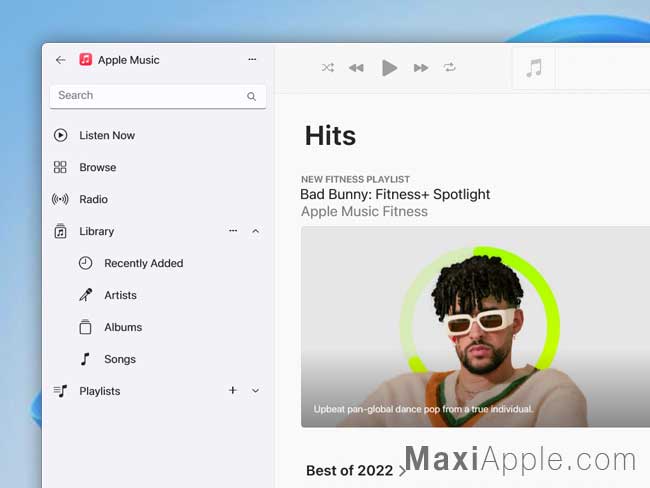Click the Artists microphone icon

pos(85,295)
